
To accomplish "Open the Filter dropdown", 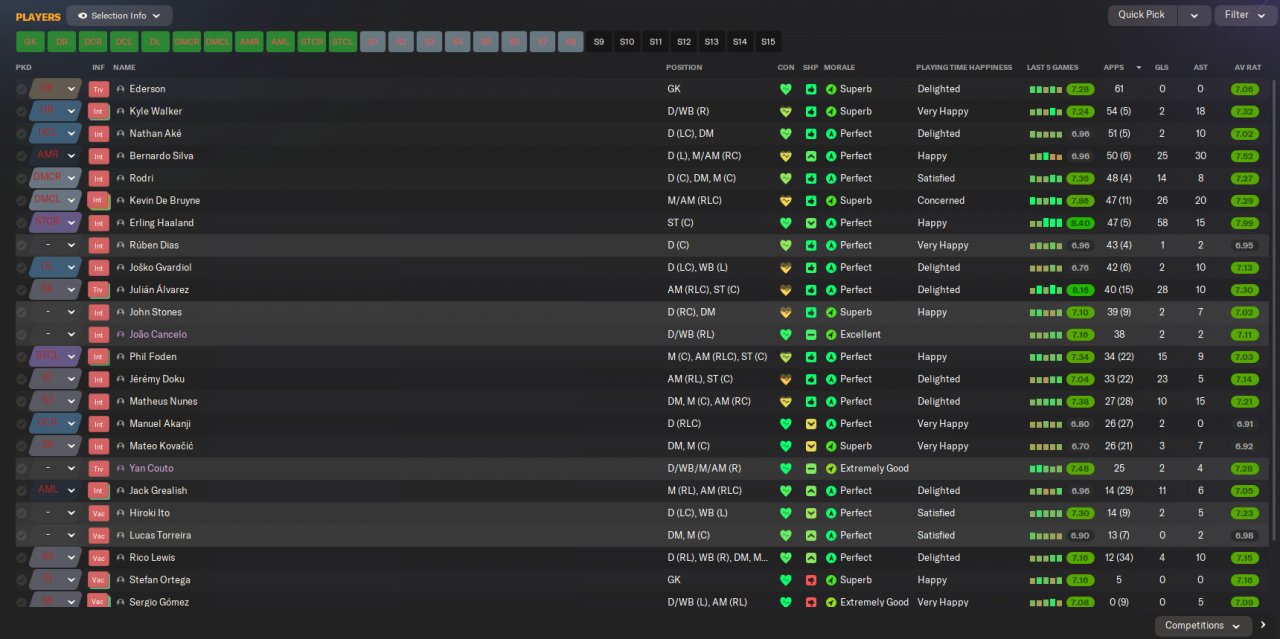I will pyautogui.click(x=1246, y=15).
